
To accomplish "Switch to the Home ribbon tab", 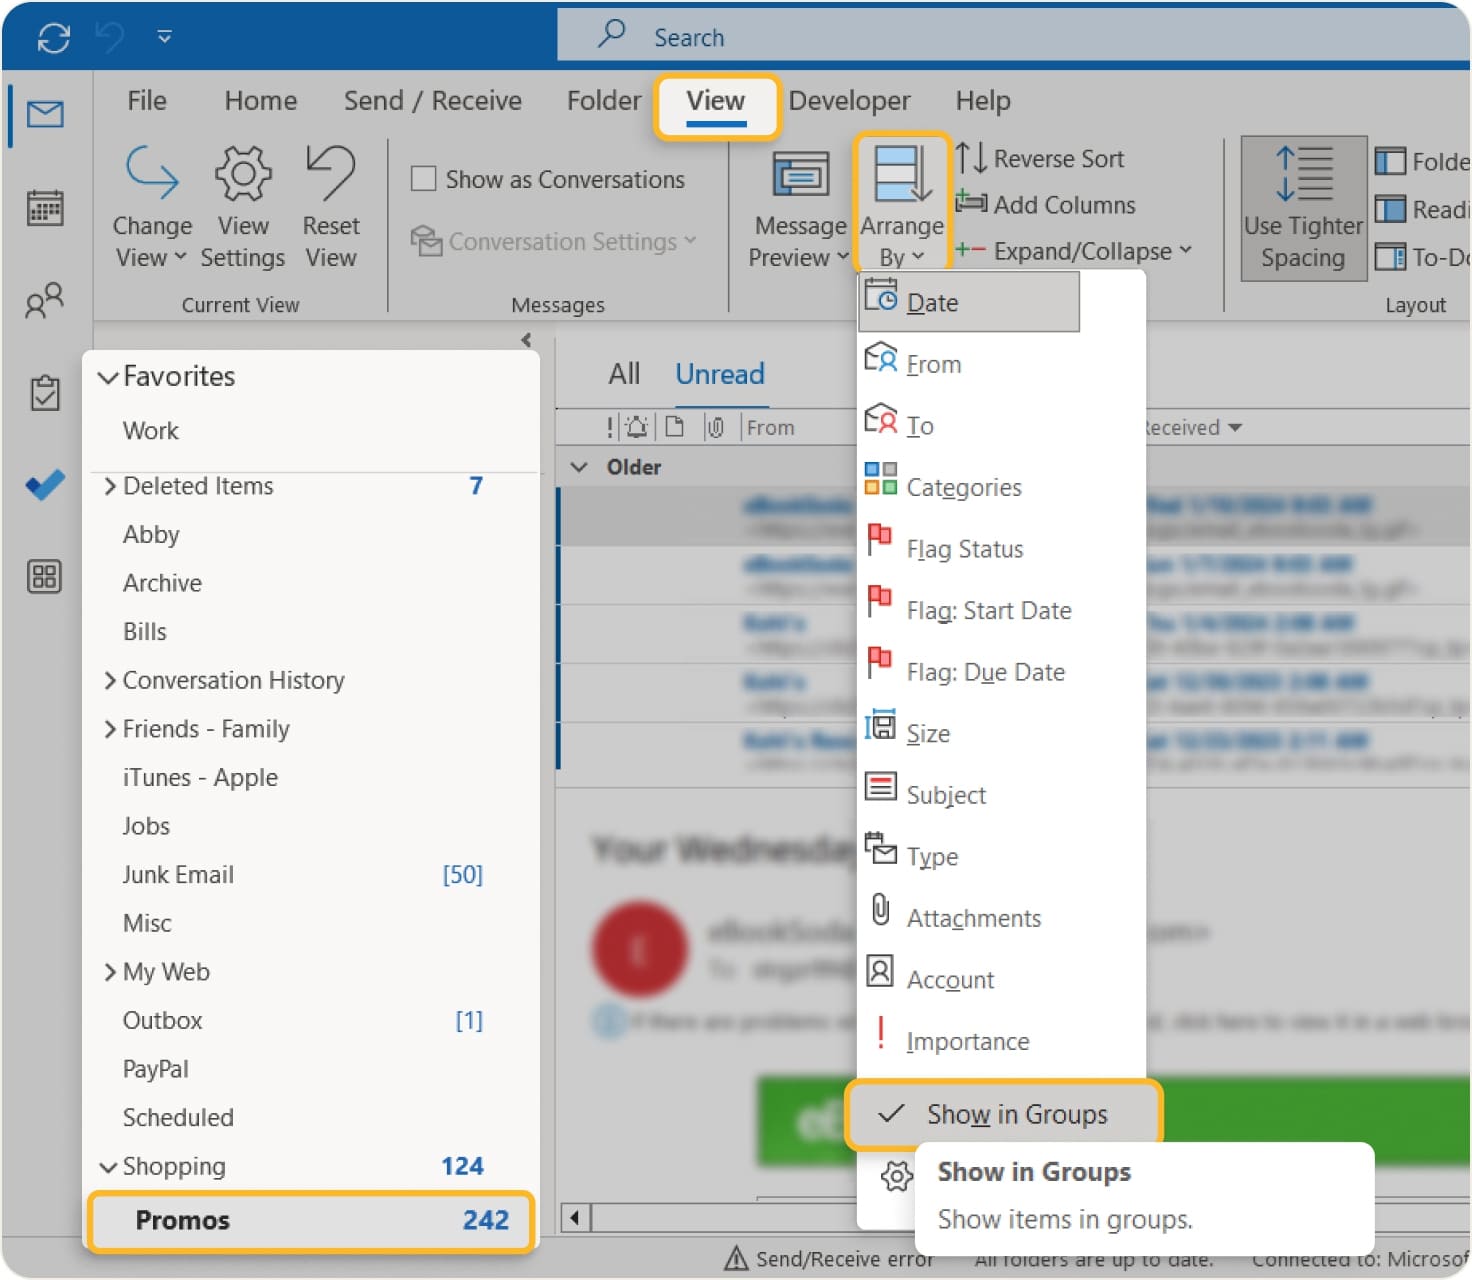I will click(260, 101).
